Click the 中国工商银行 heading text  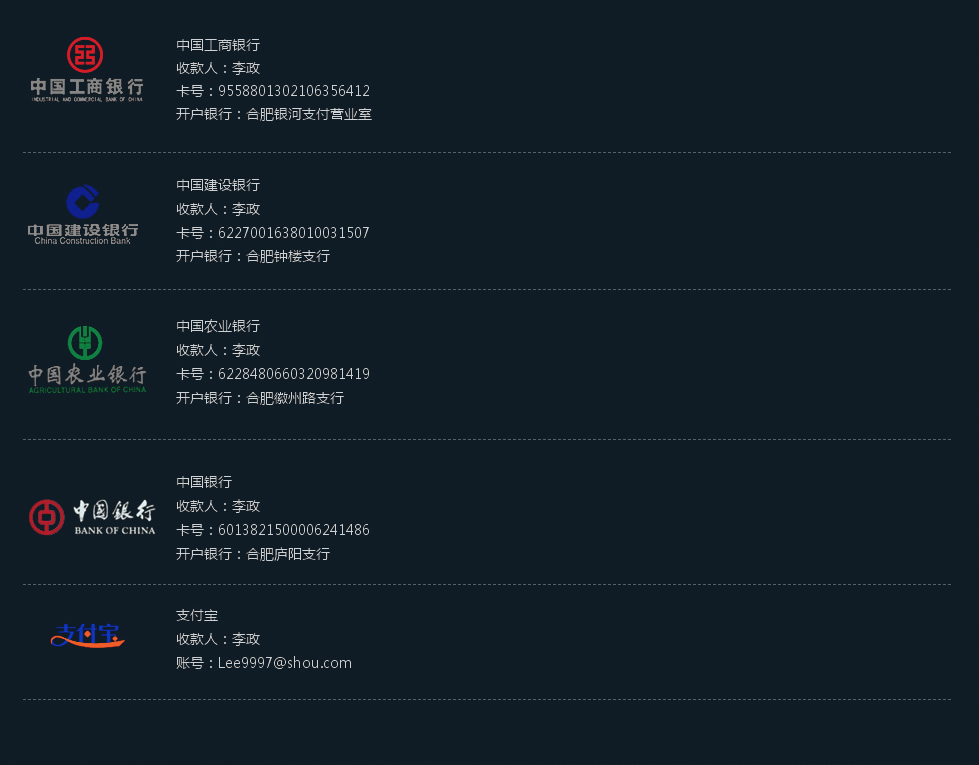218,45
